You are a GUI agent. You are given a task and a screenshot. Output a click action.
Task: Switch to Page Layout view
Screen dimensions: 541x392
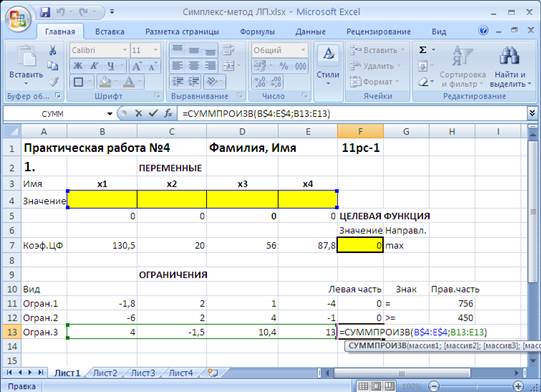(376, 386)
